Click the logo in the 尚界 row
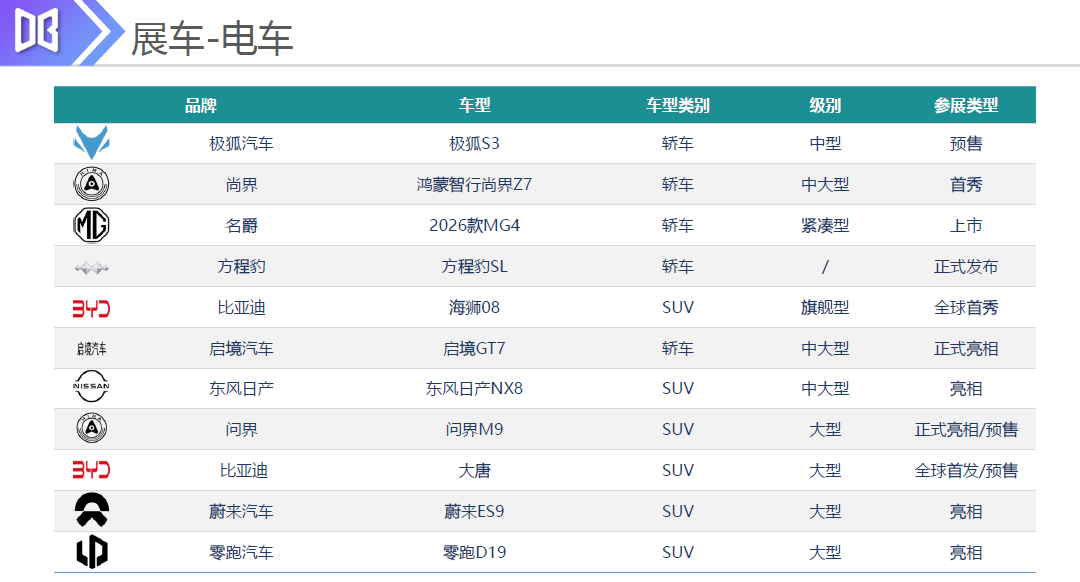This screenshot has height=582, width=1080. (x=91, y=184)
